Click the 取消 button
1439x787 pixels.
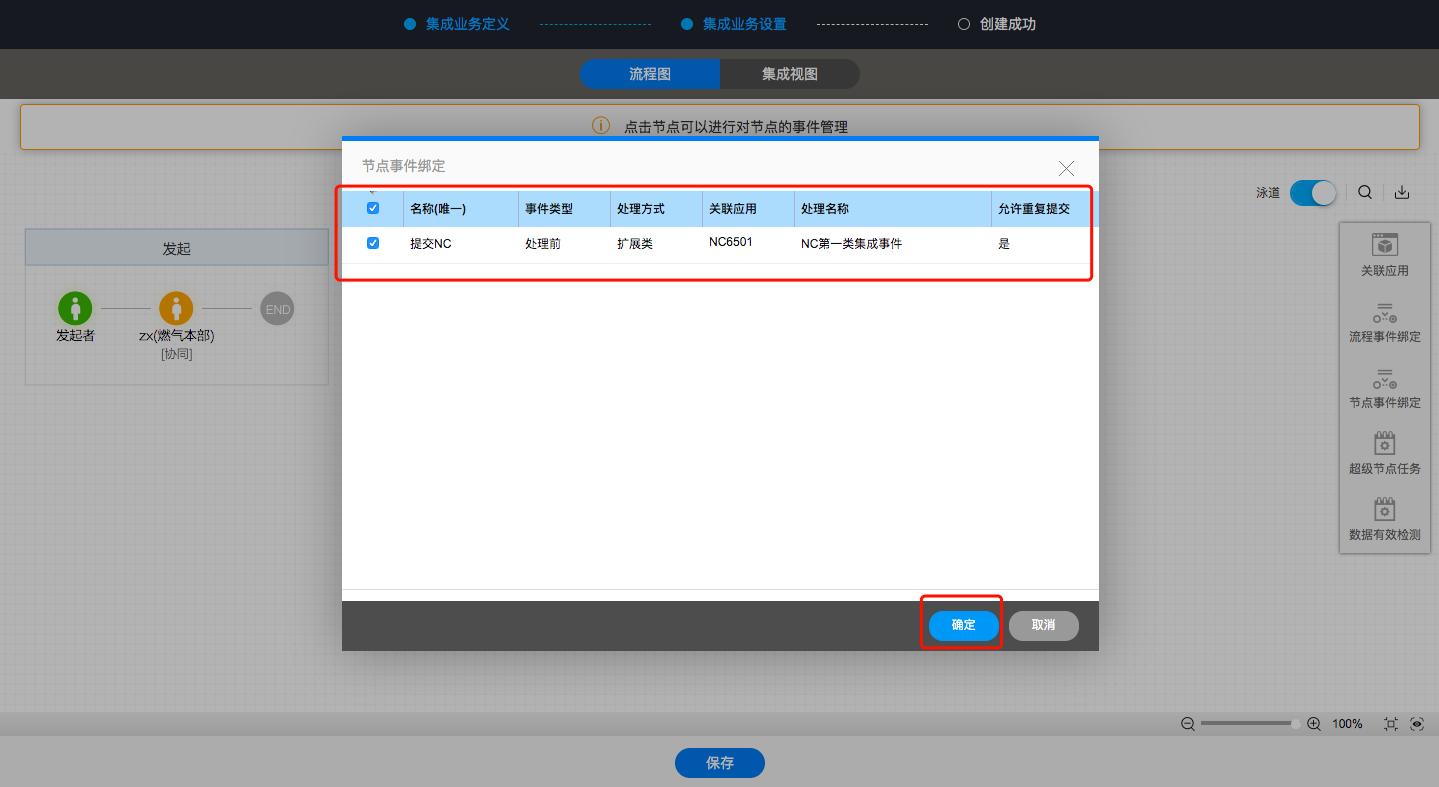pyautogui.click(x=1043, y=625)
